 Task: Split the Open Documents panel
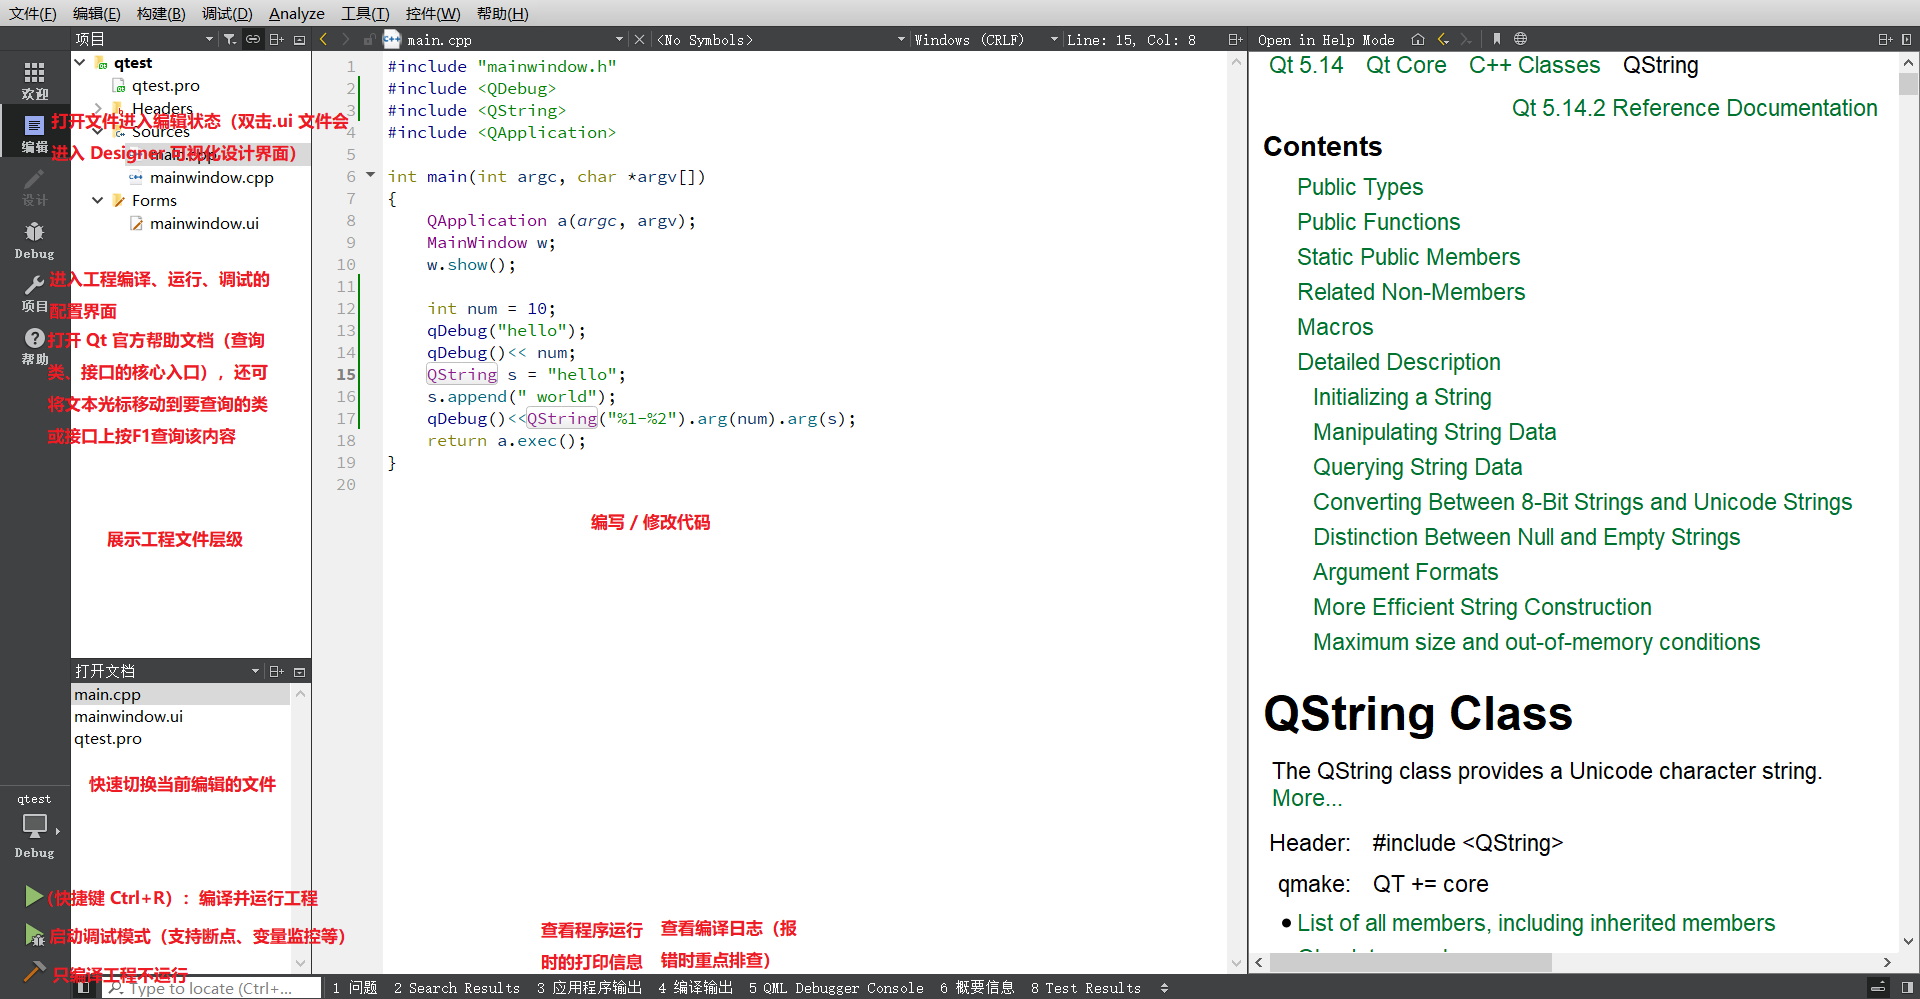pos(277,671)
